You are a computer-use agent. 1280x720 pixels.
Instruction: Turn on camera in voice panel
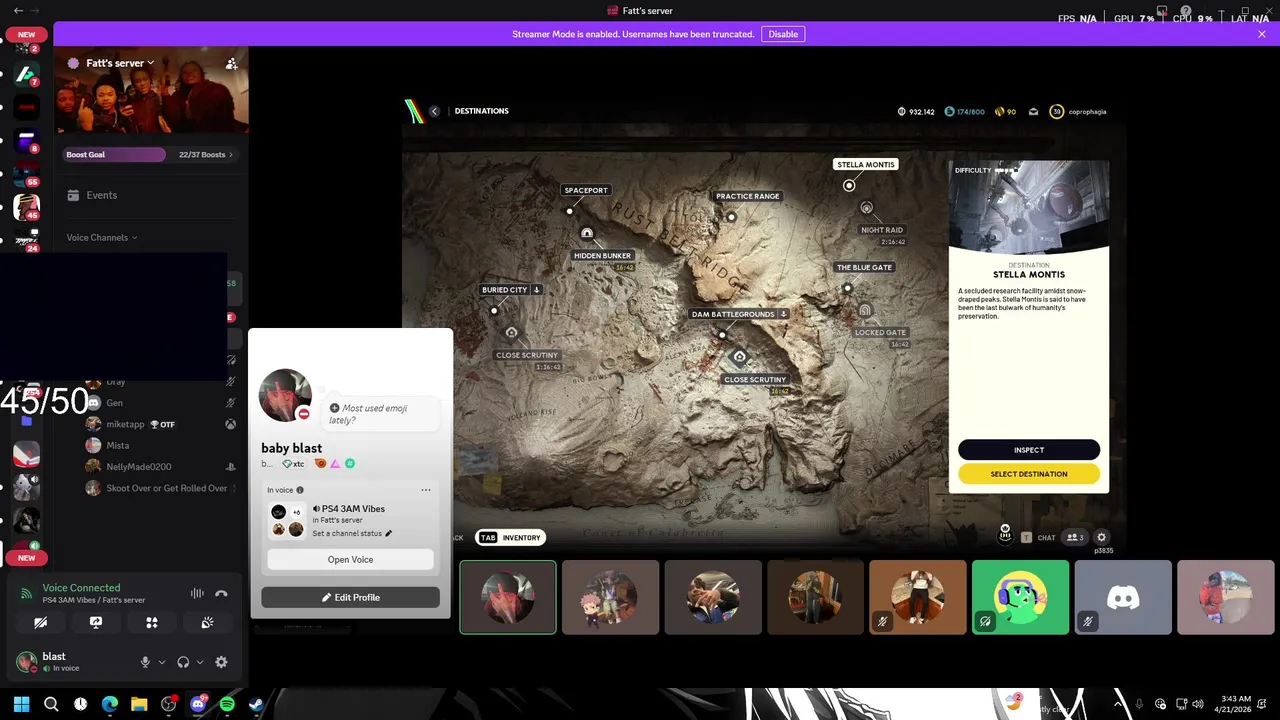click(x=40, y=622)
